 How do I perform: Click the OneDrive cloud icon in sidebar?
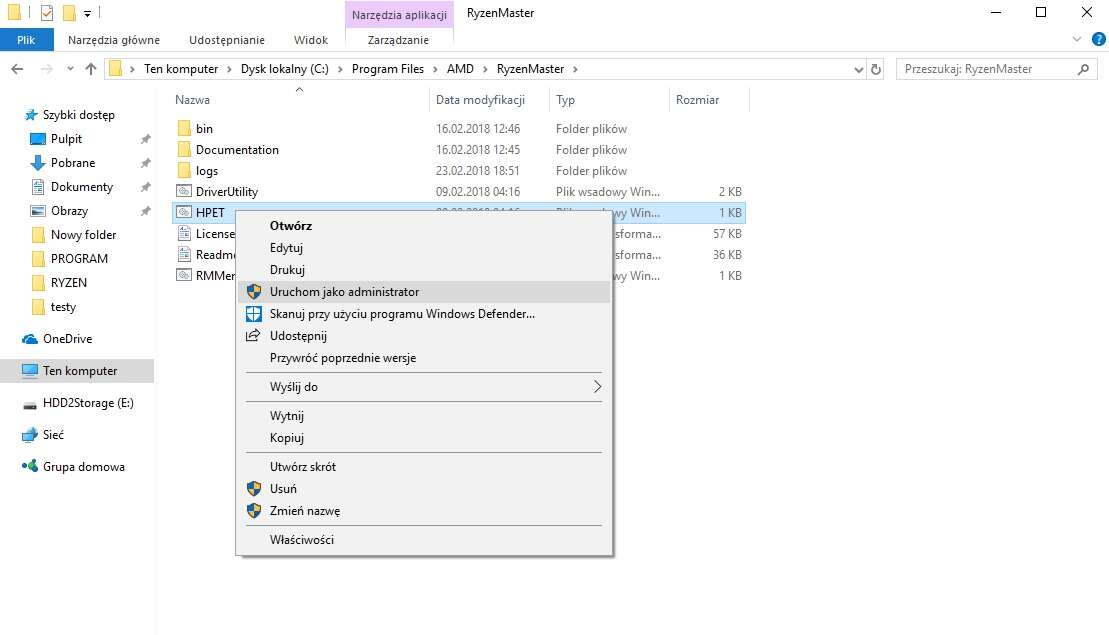click(30, 339)
